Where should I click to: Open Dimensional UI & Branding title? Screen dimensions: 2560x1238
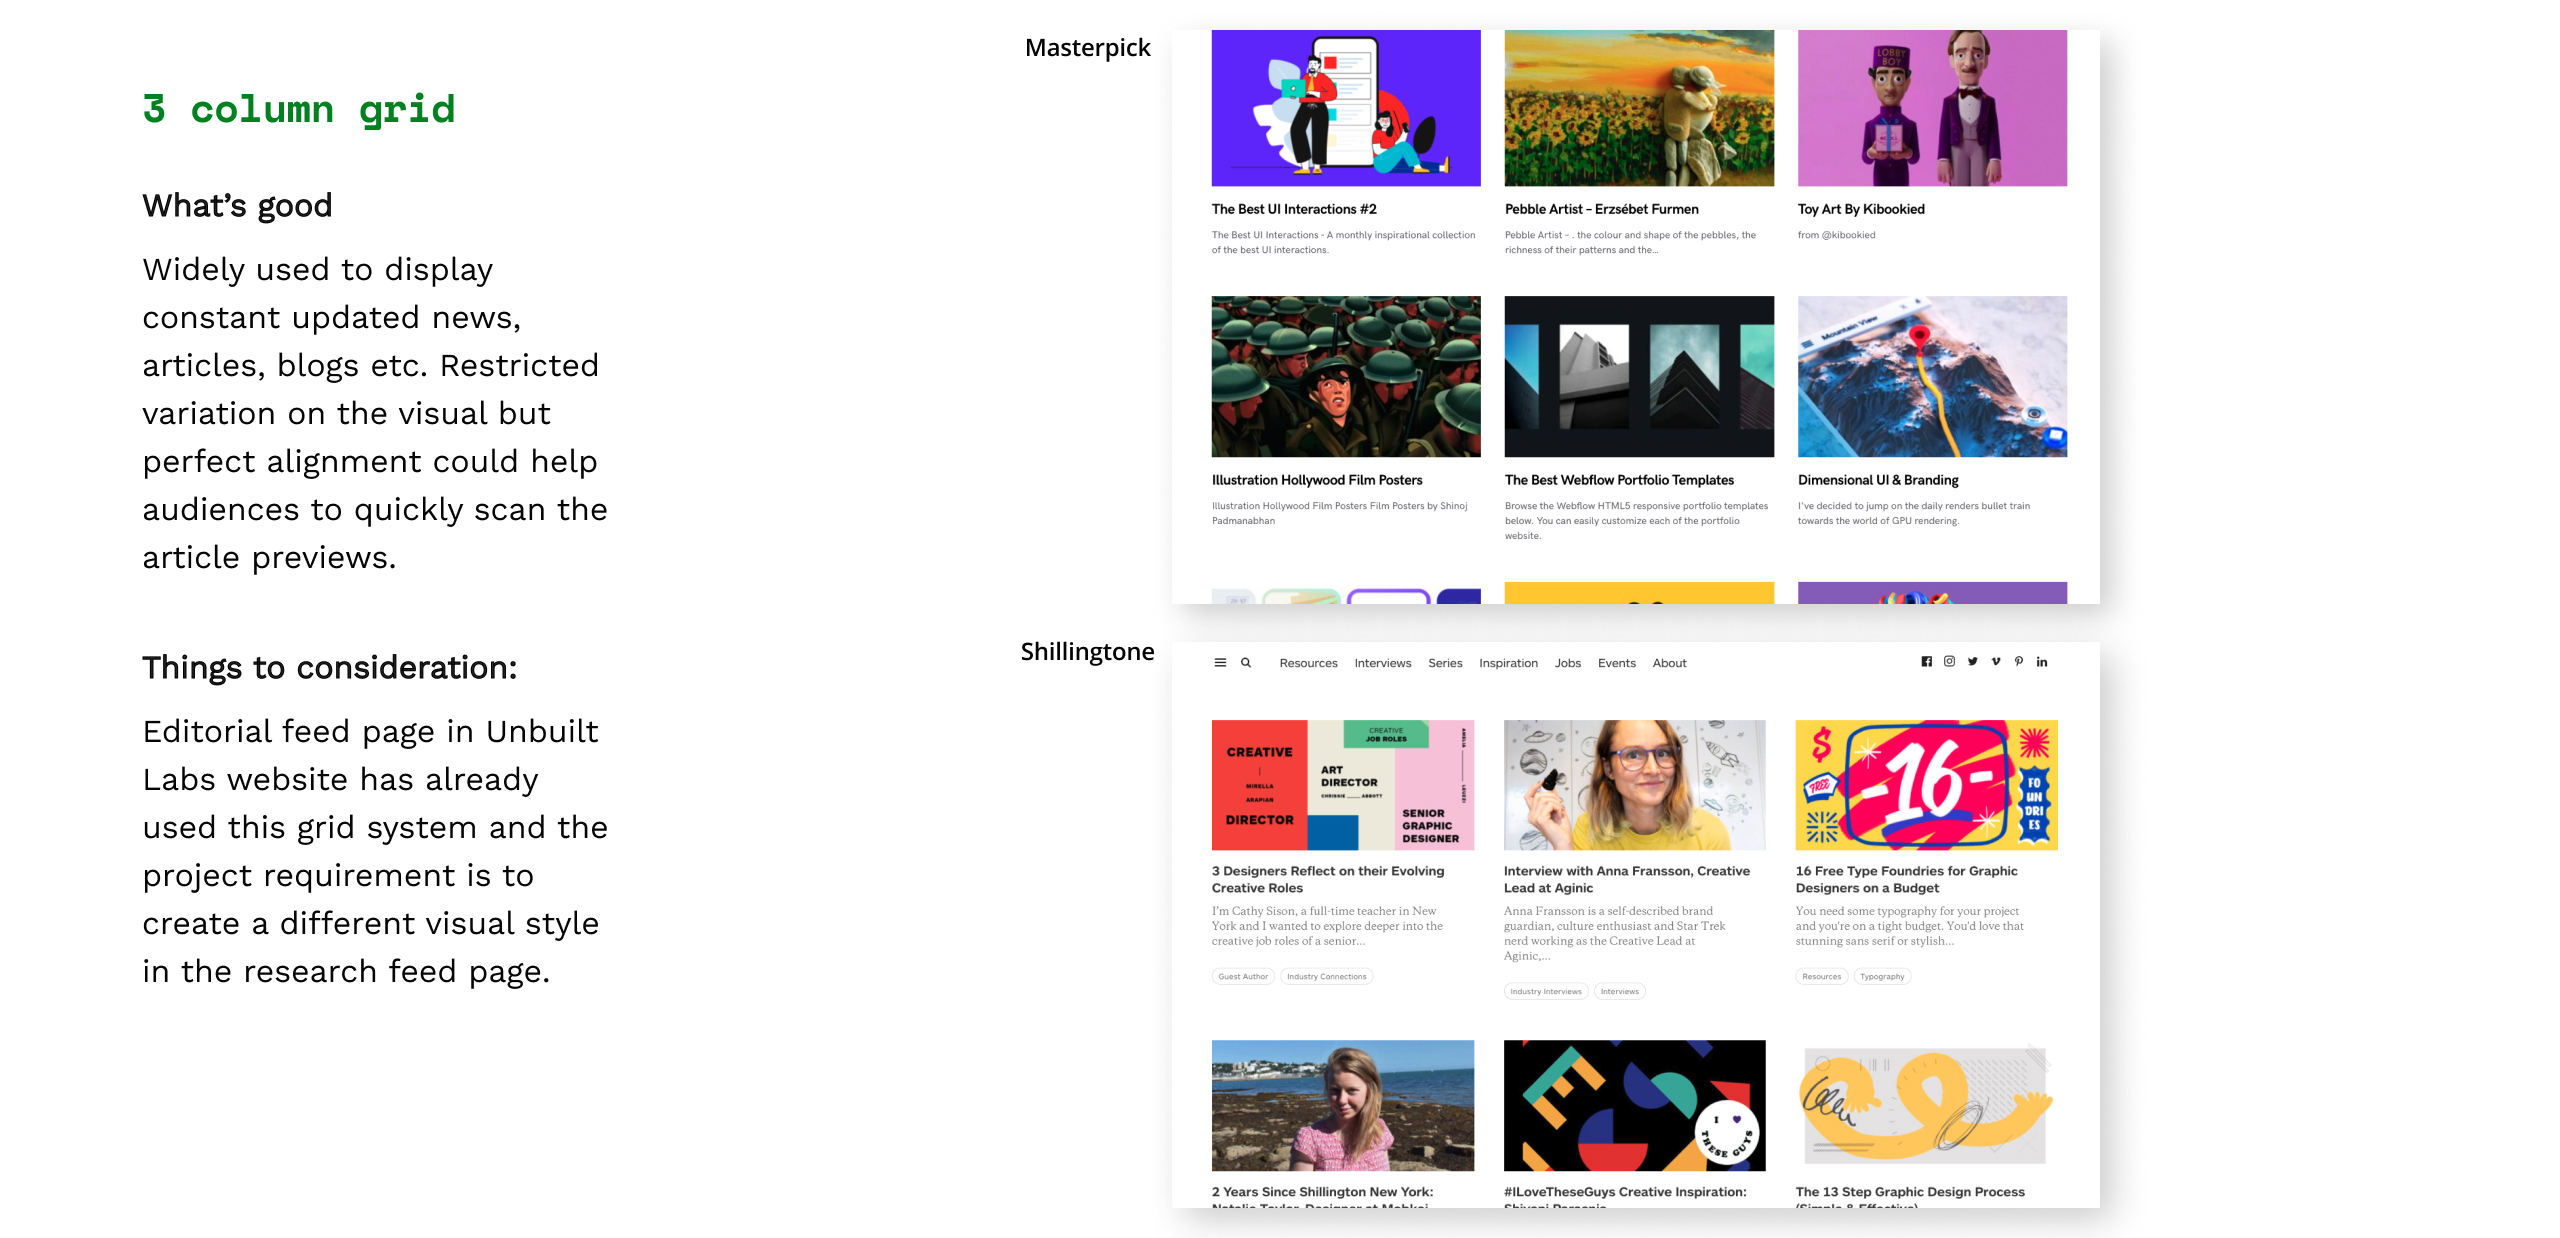point(1878,480)
